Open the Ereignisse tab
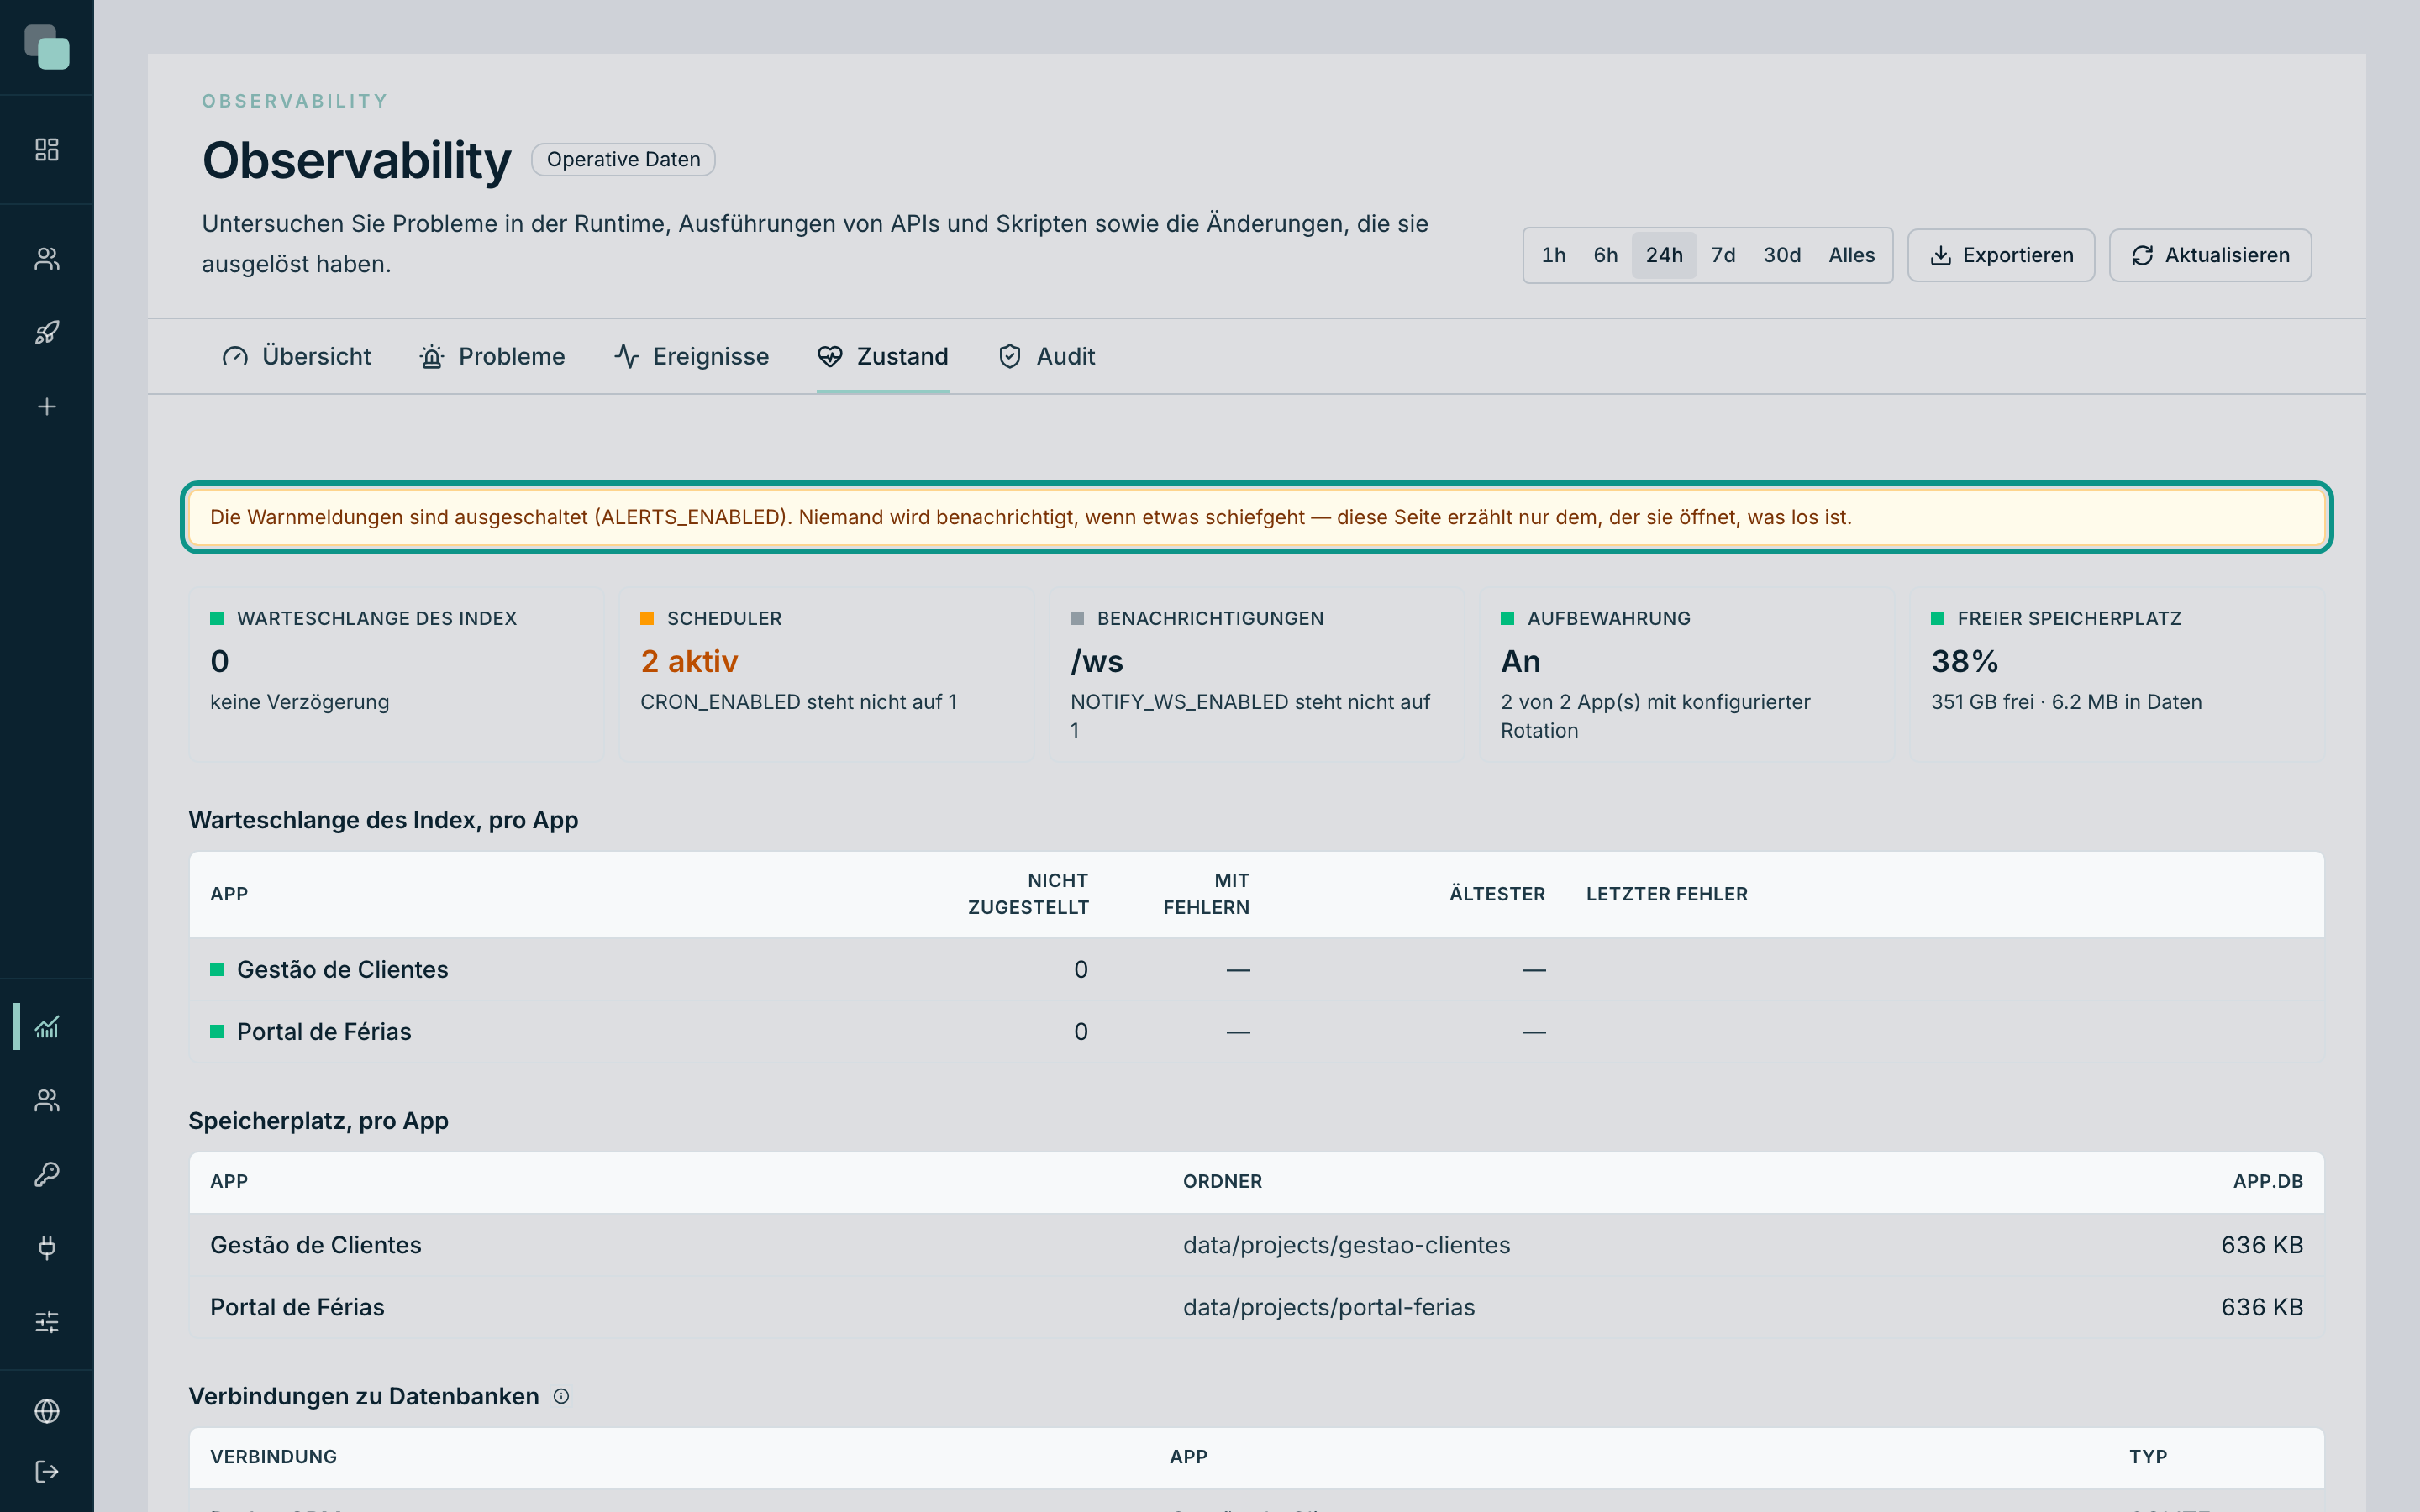 pyautogui.click(x=691, y=356)
